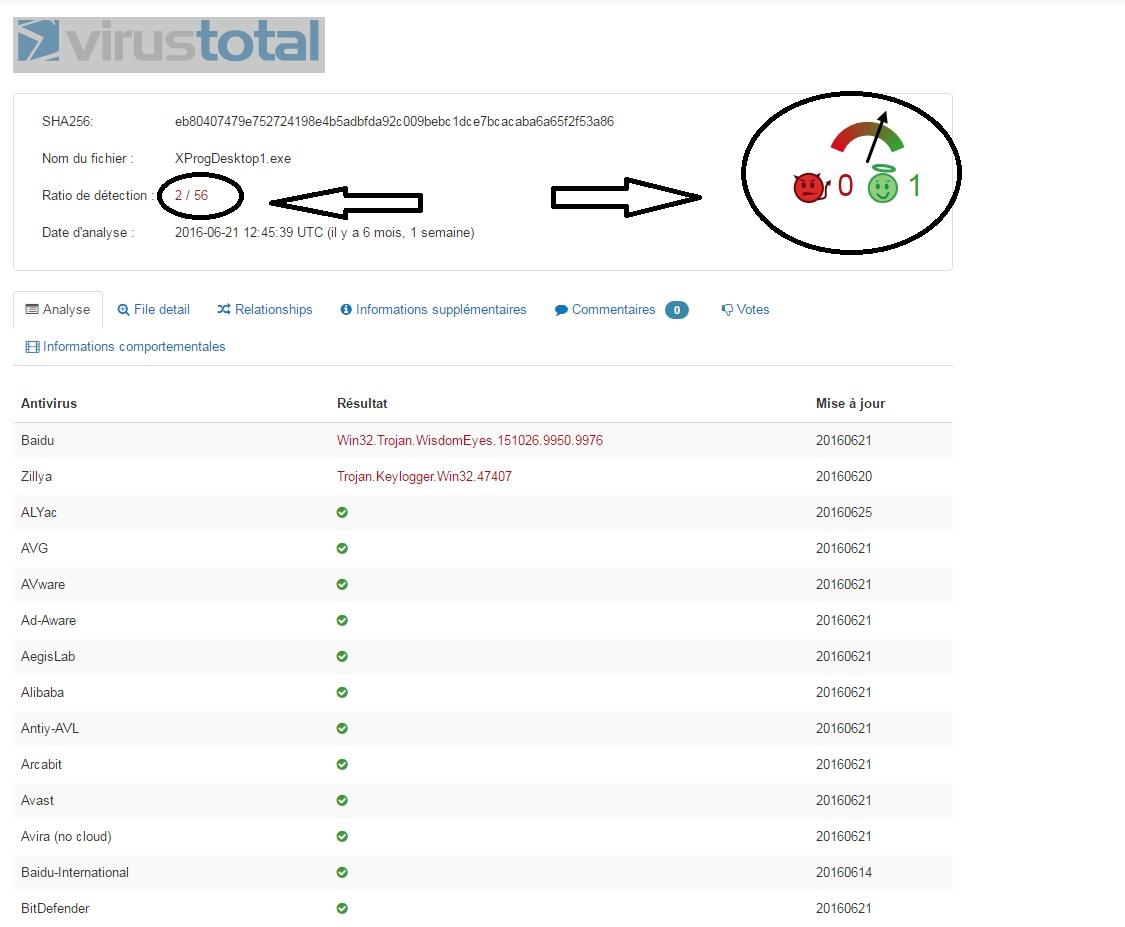Click the analysis date 2016-06-21 value
Screen dimensions: 1125x927
324,232
